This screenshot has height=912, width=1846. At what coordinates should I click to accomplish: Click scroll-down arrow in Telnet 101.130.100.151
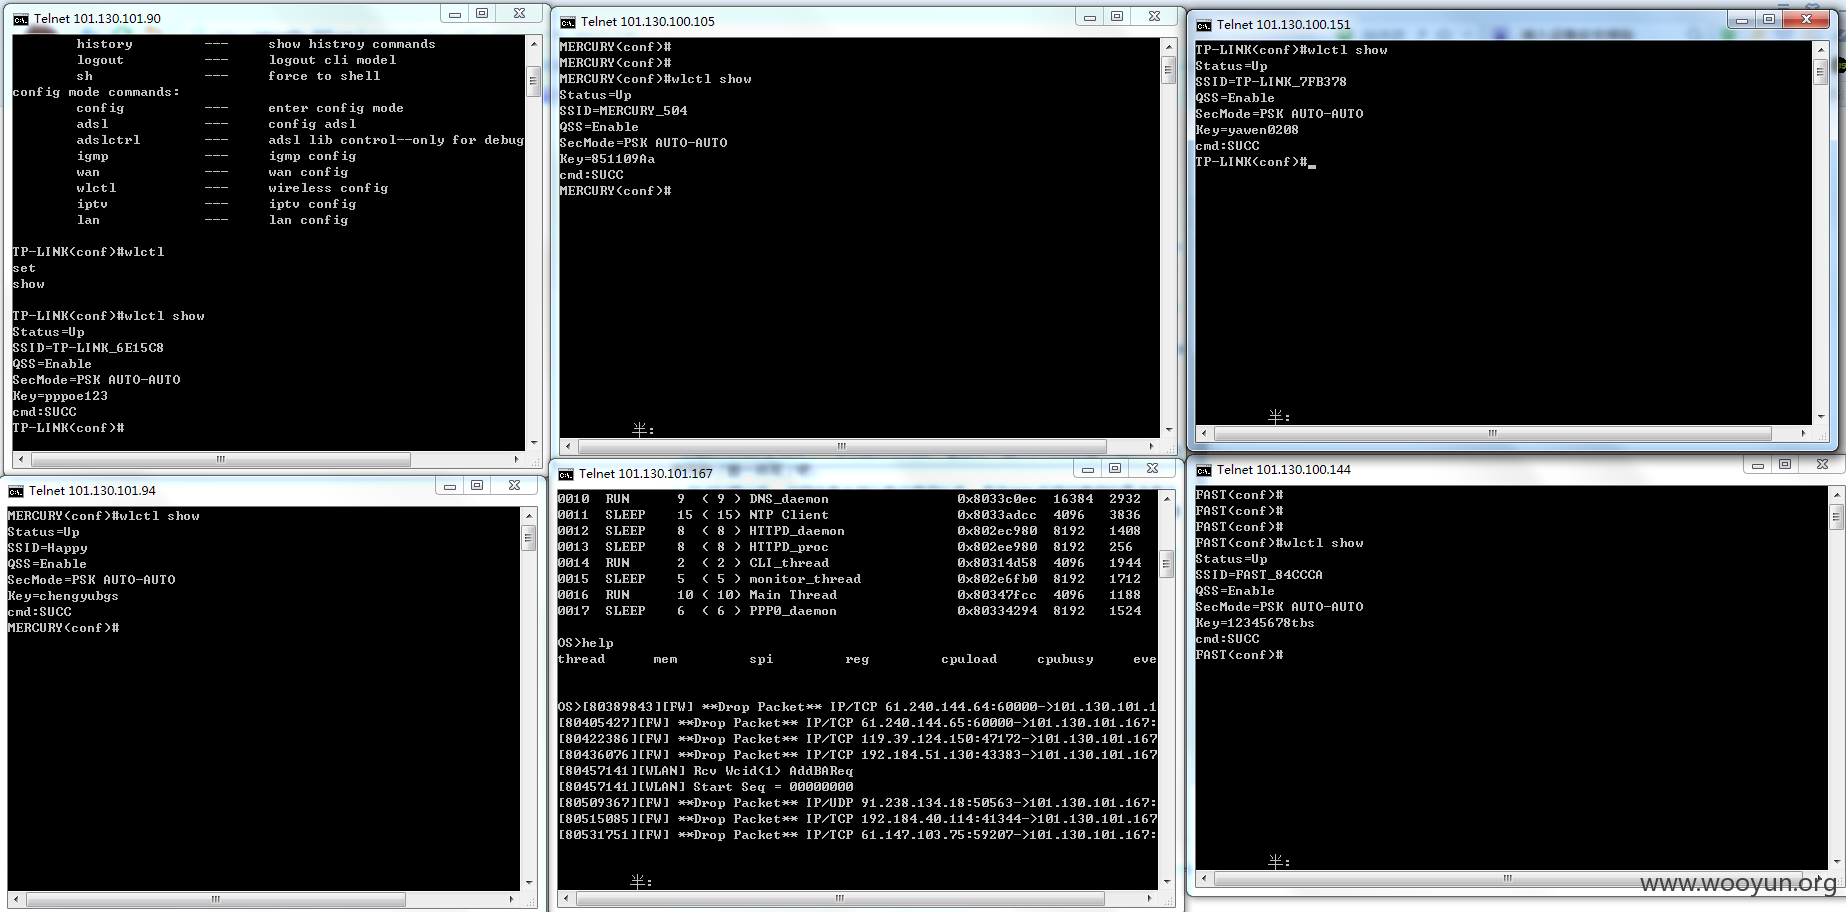(x=1820, y=417)
